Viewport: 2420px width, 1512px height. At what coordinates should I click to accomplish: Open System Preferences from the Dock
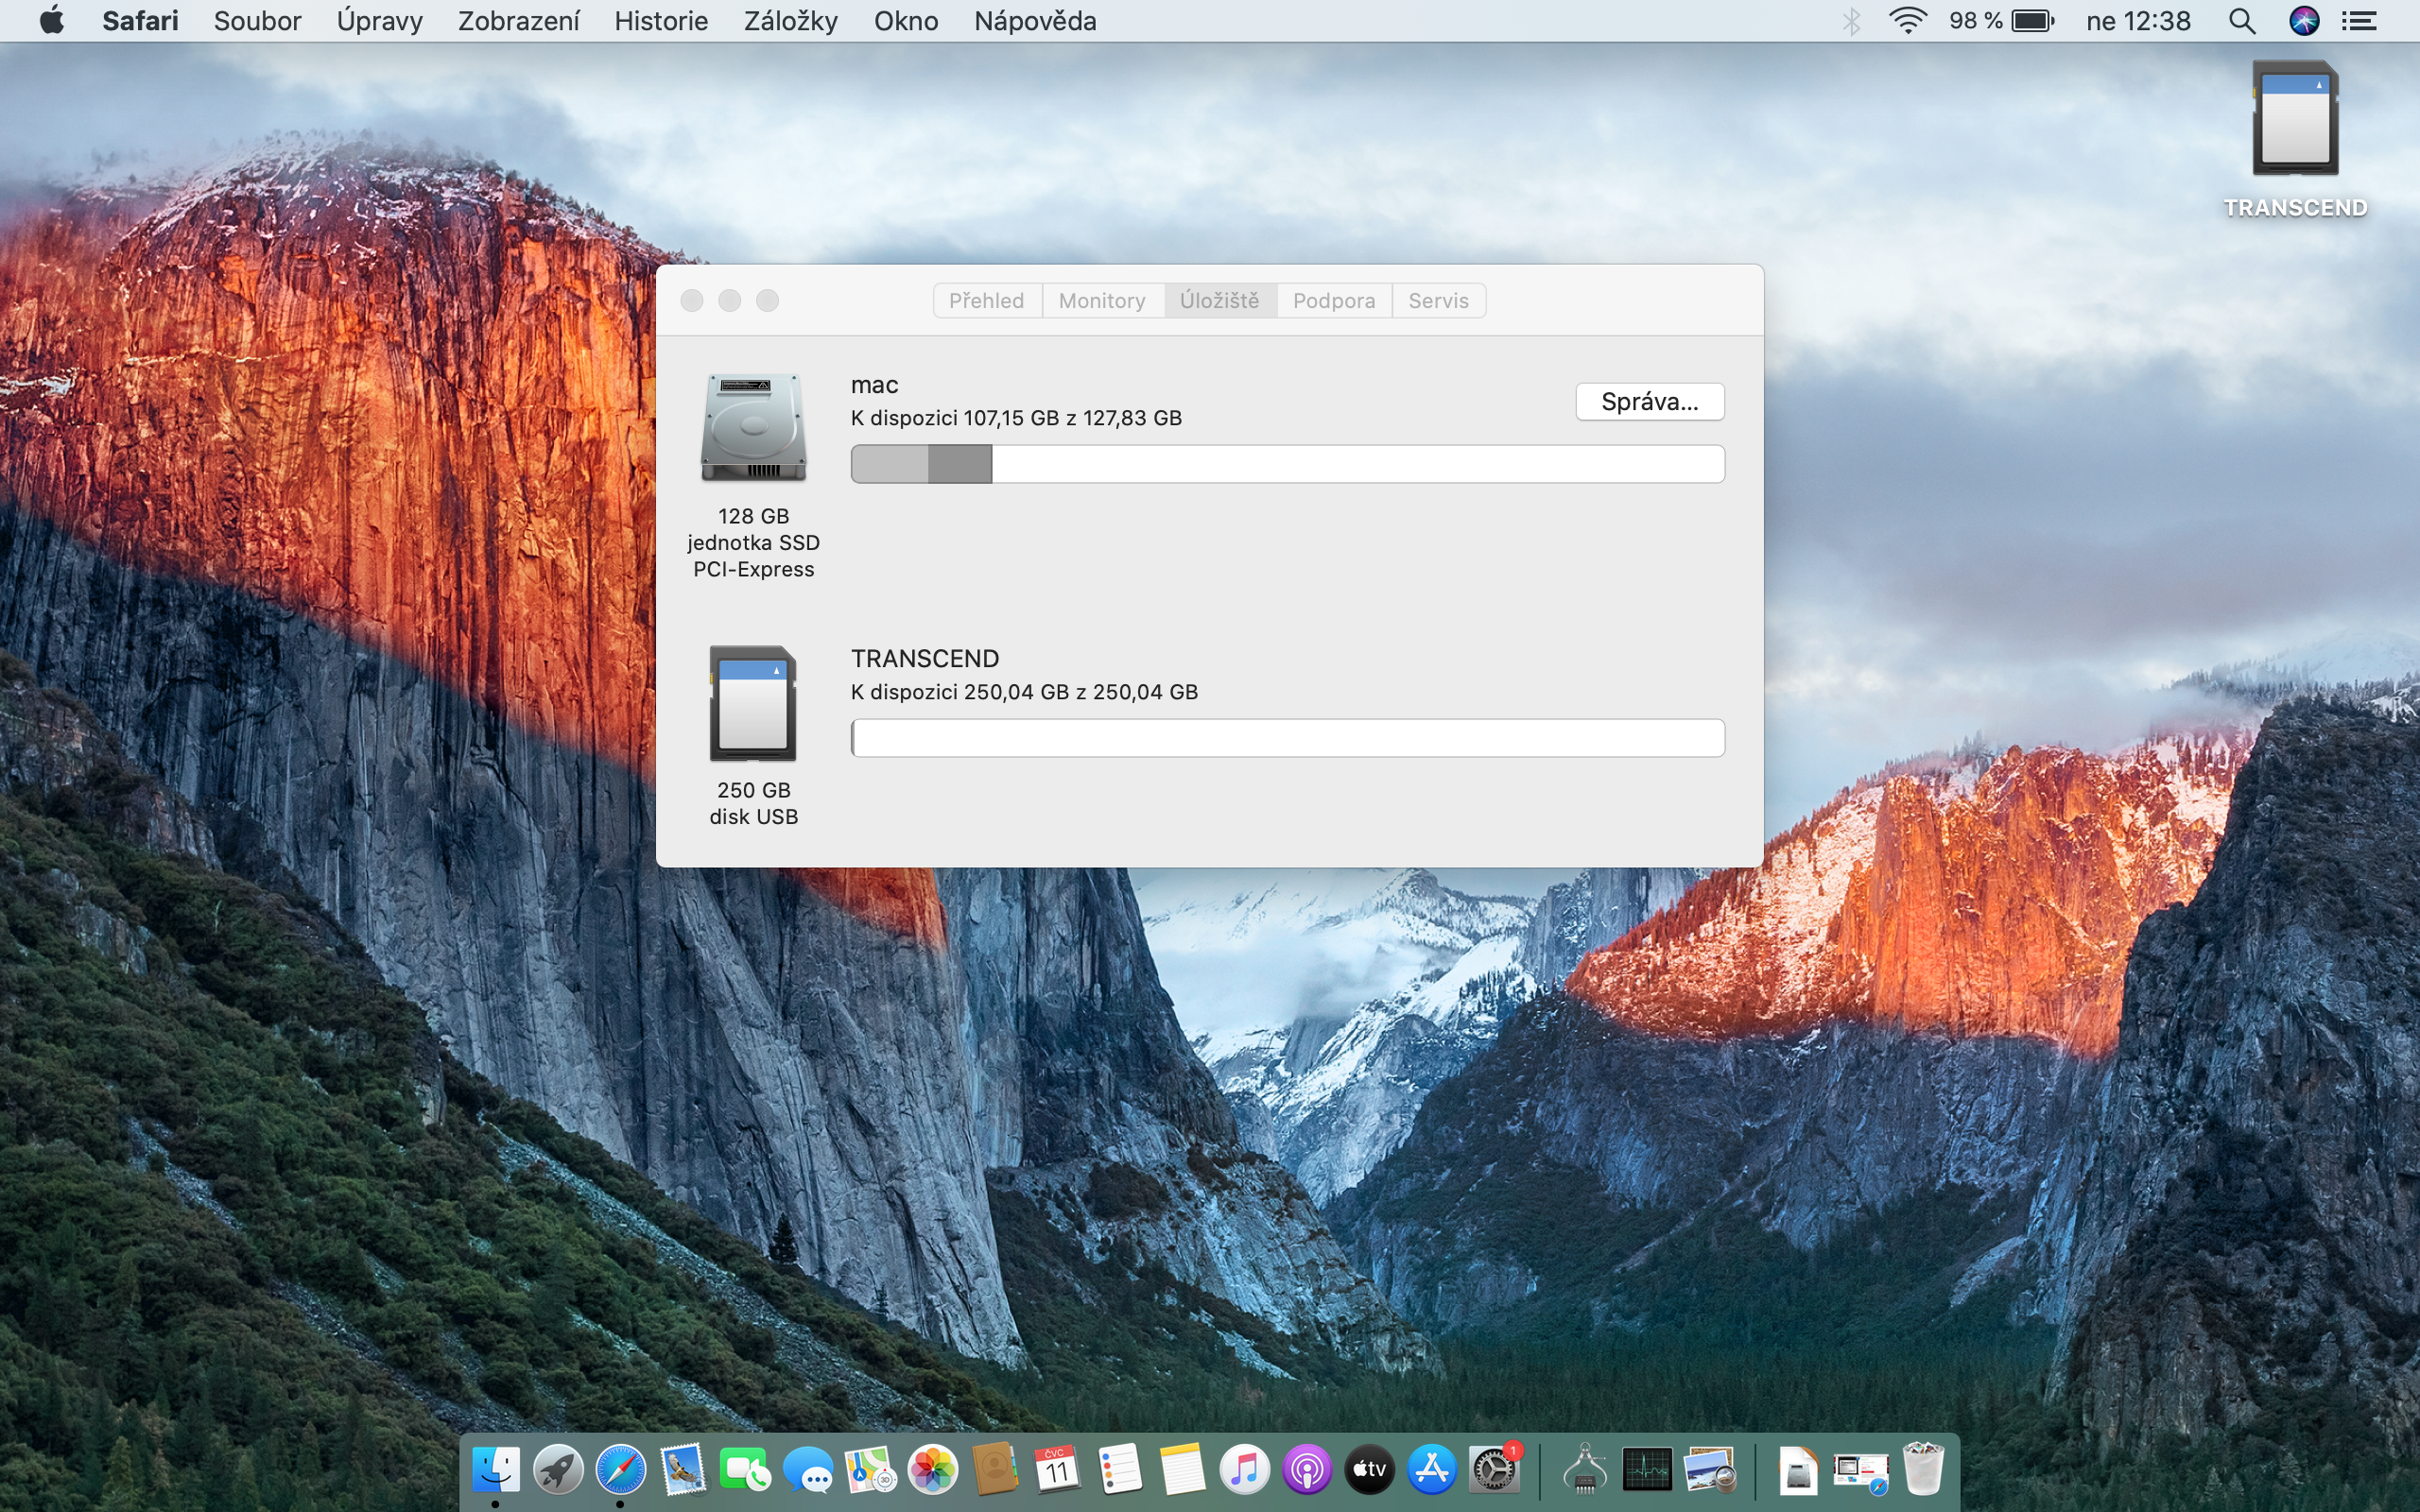[1494, 1470]
